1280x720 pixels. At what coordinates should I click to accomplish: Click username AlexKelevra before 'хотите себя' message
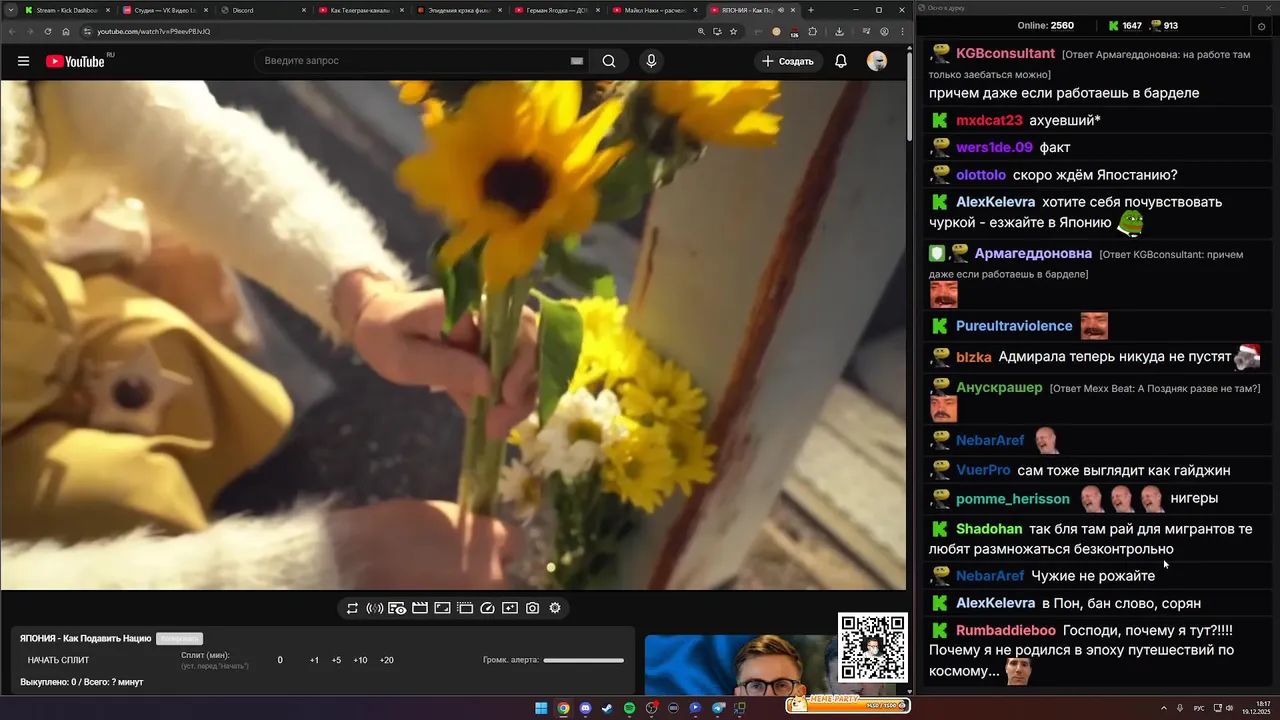click(x=995, y=202)
